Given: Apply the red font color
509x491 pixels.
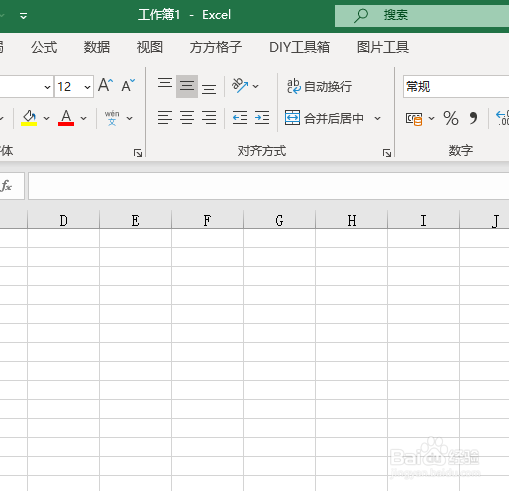Looking at the screenshot, I should click(x=66, y=118).
